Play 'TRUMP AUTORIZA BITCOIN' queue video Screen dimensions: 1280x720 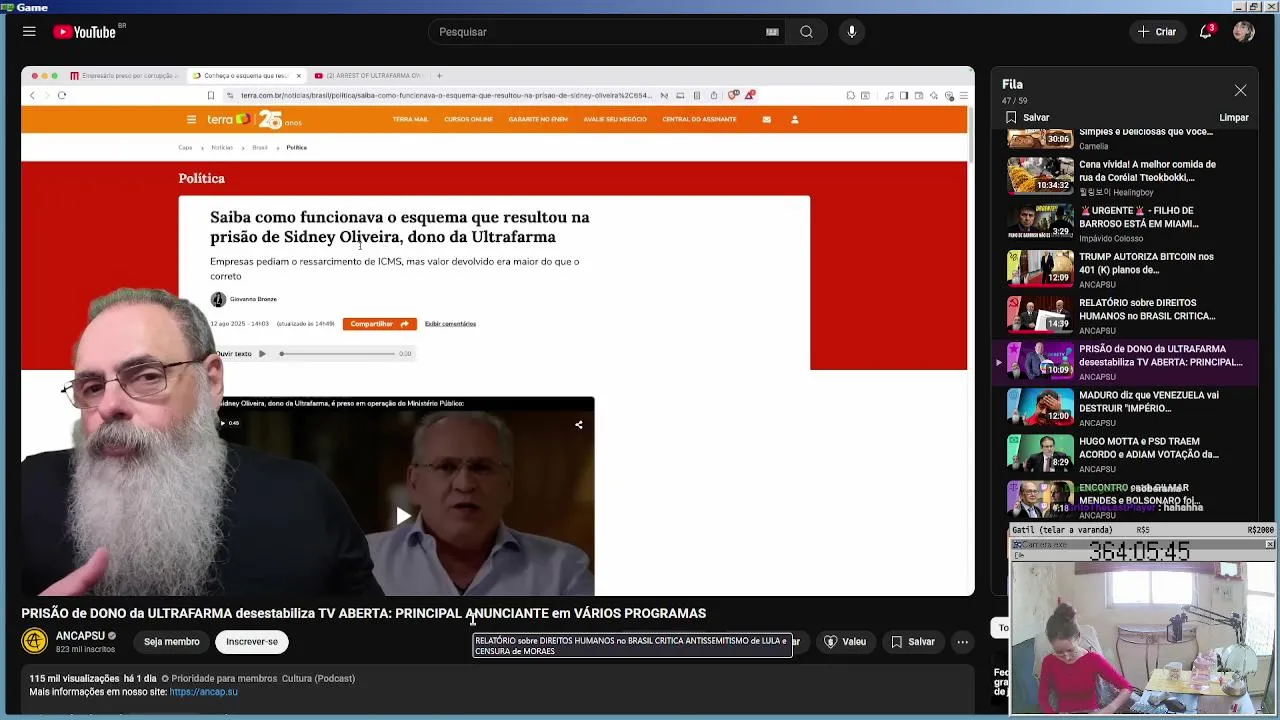1127,269
